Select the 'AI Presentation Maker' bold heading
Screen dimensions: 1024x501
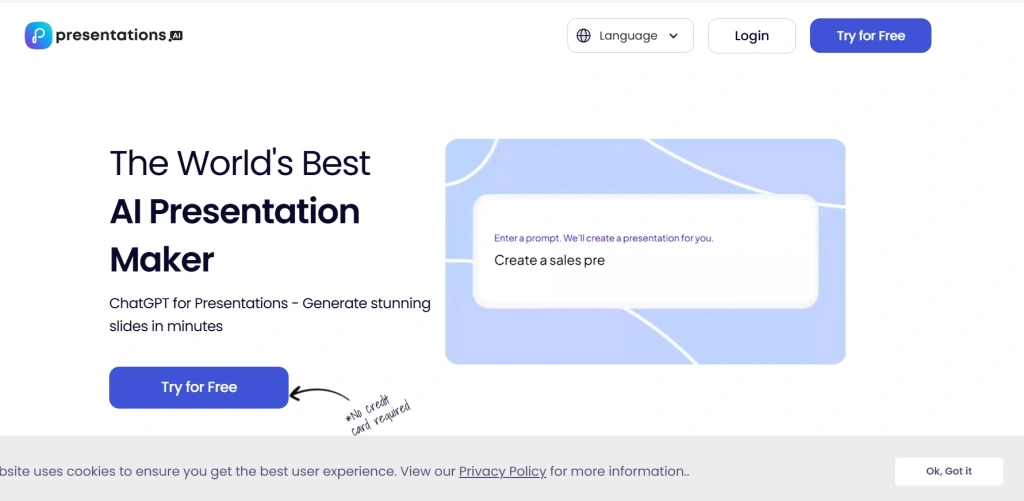(234, 235)
